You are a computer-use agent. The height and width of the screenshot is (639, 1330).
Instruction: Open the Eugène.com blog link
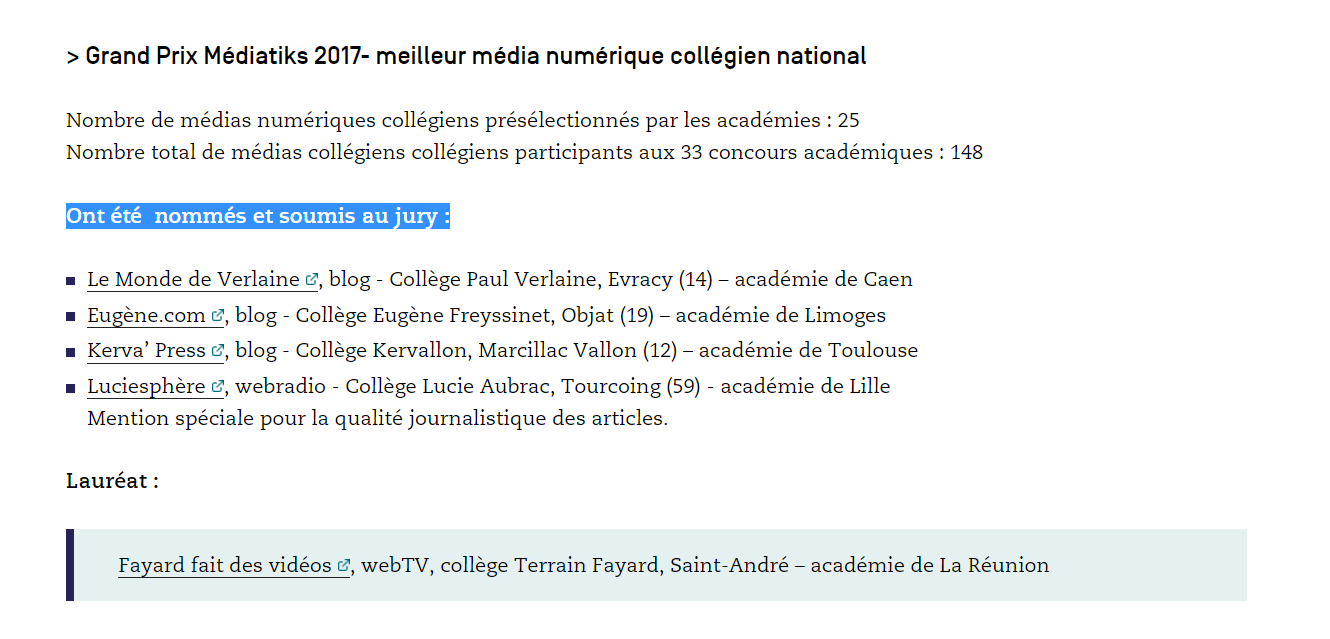[146, 316]
